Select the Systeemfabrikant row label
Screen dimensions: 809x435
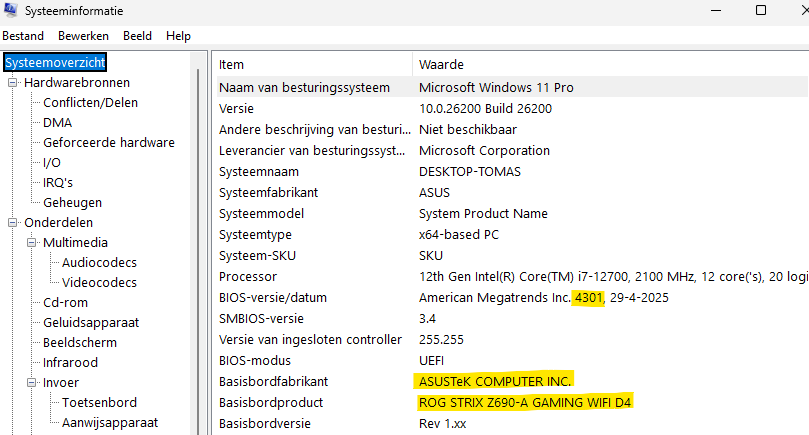pos(268,193)
